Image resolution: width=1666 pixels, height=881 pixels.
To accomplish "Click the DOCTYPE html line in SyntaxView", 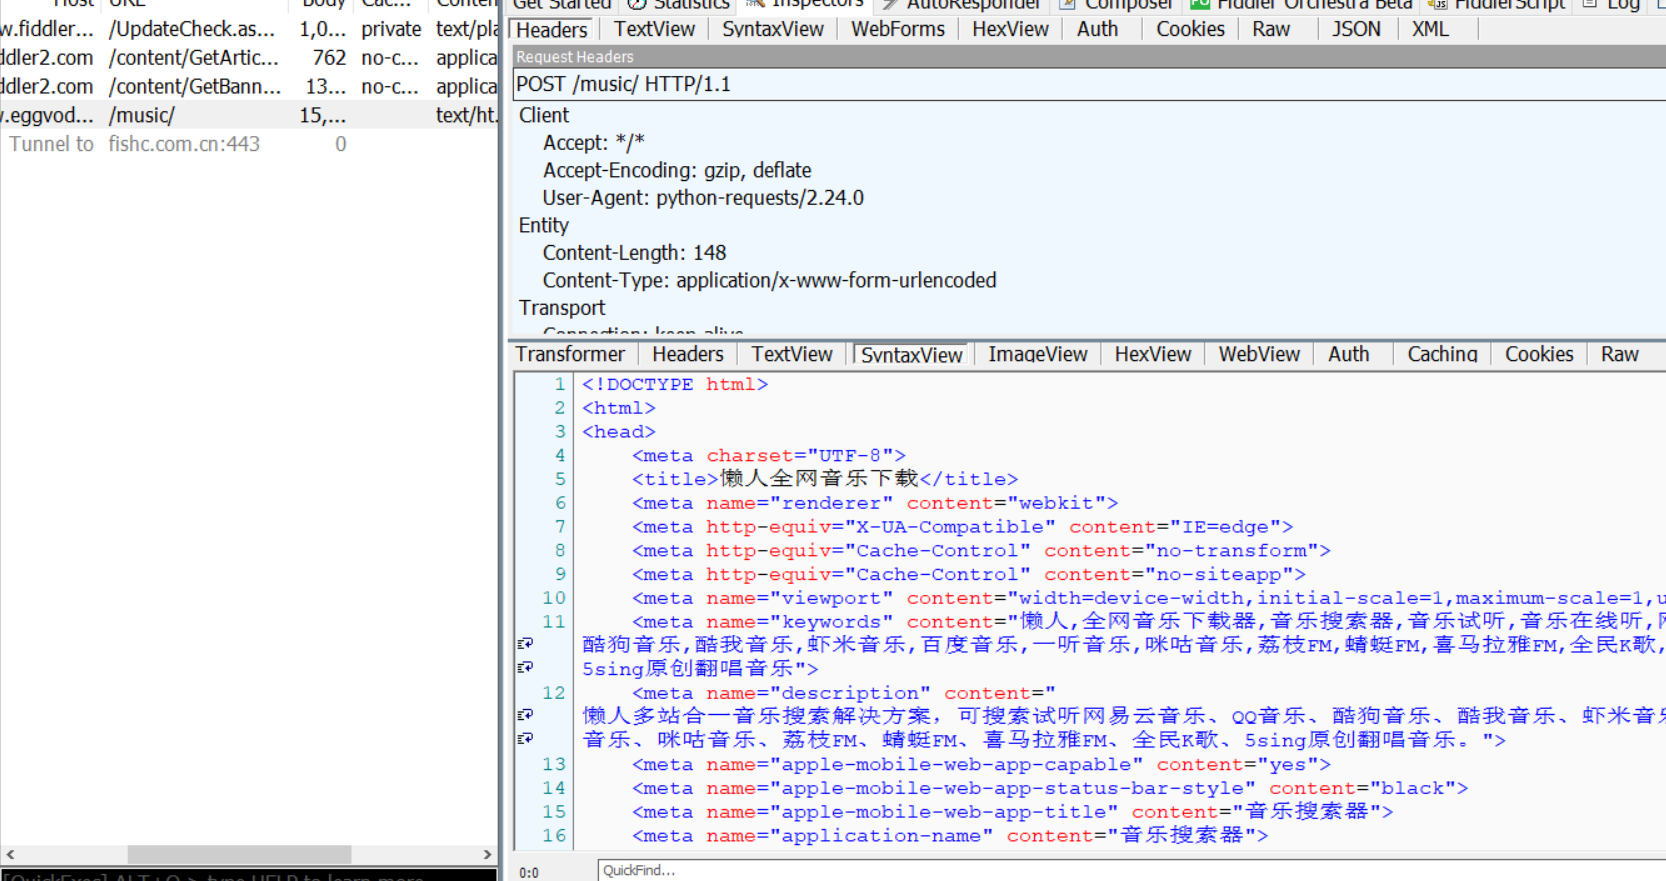I will [675, 384].
